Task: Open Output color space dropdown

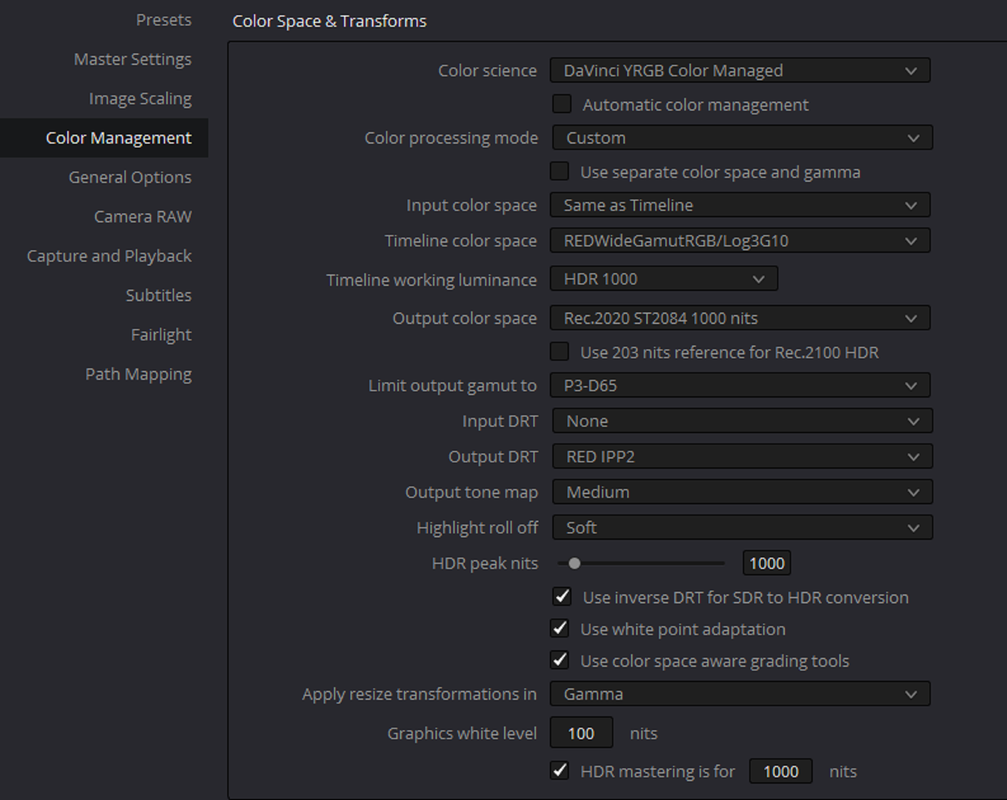Action: click(x=740, y=318)
